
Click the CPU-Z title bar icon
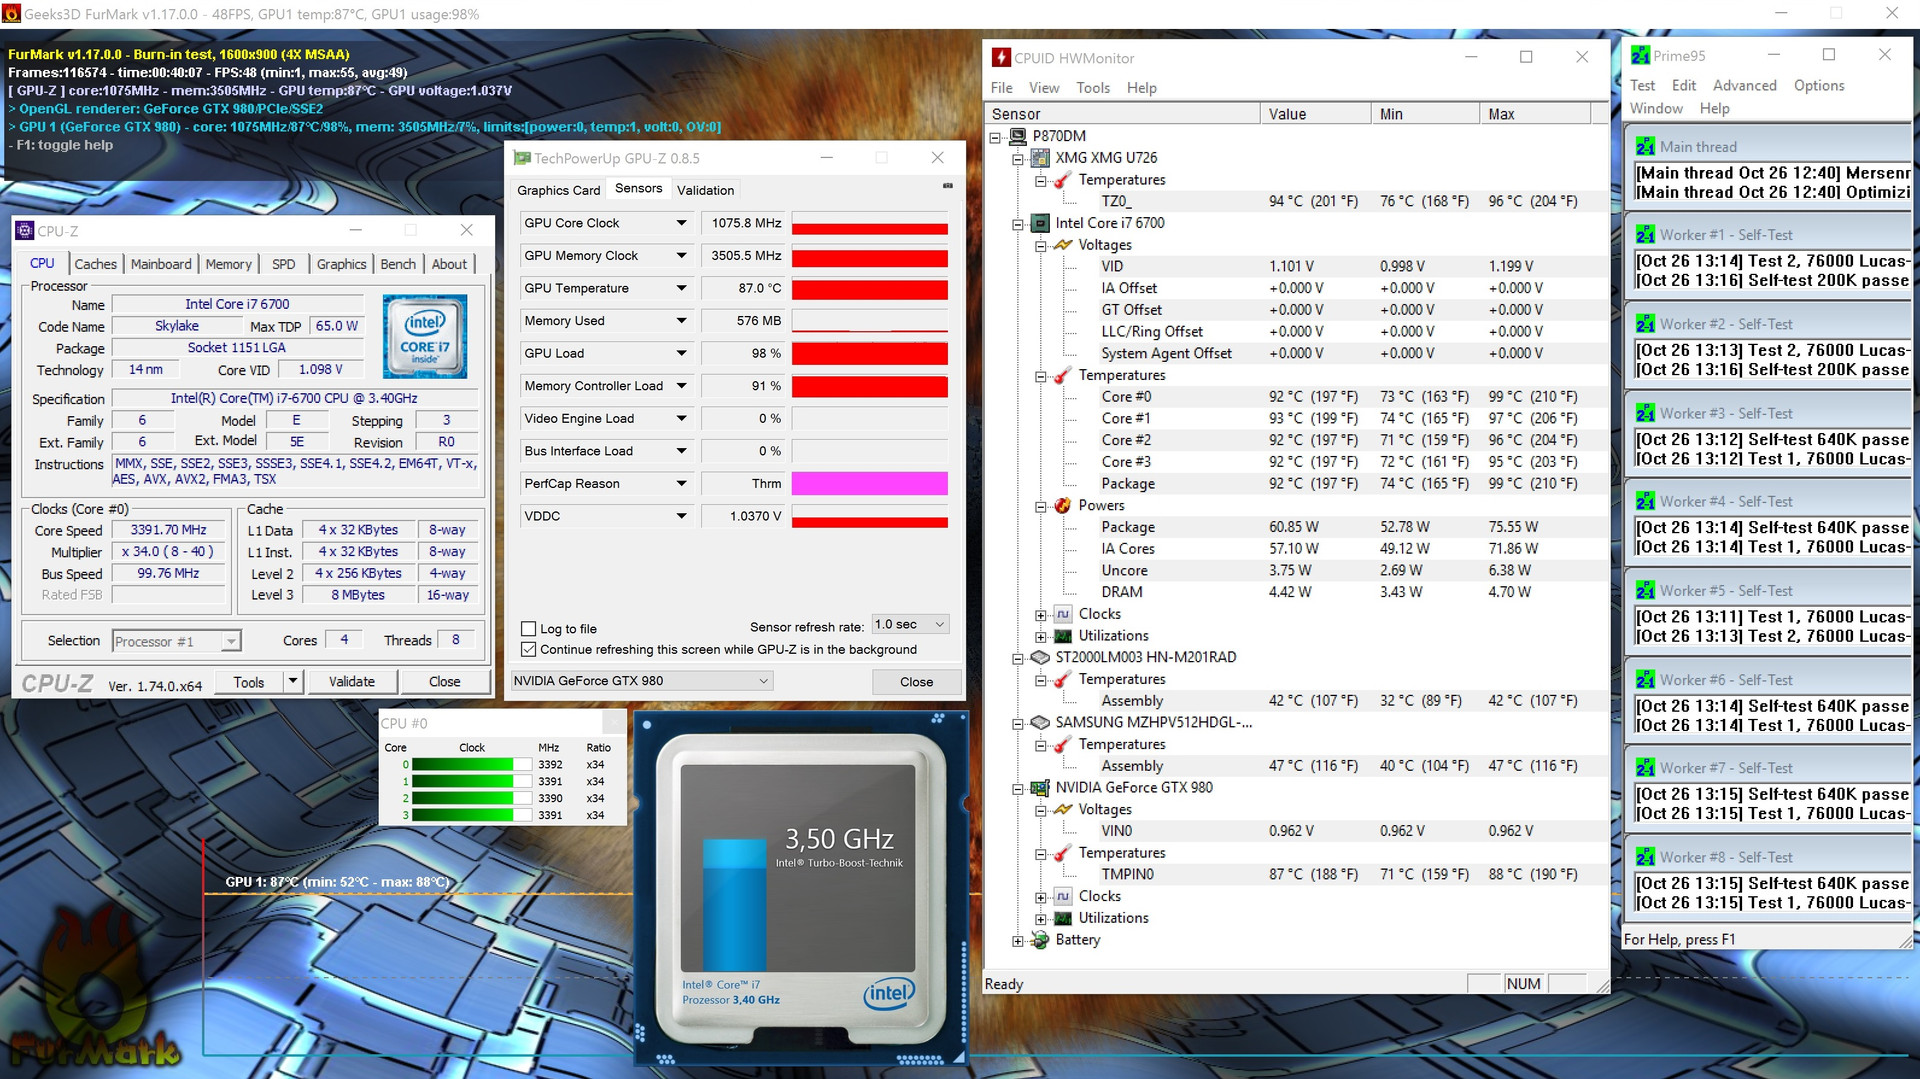(25, 230)
